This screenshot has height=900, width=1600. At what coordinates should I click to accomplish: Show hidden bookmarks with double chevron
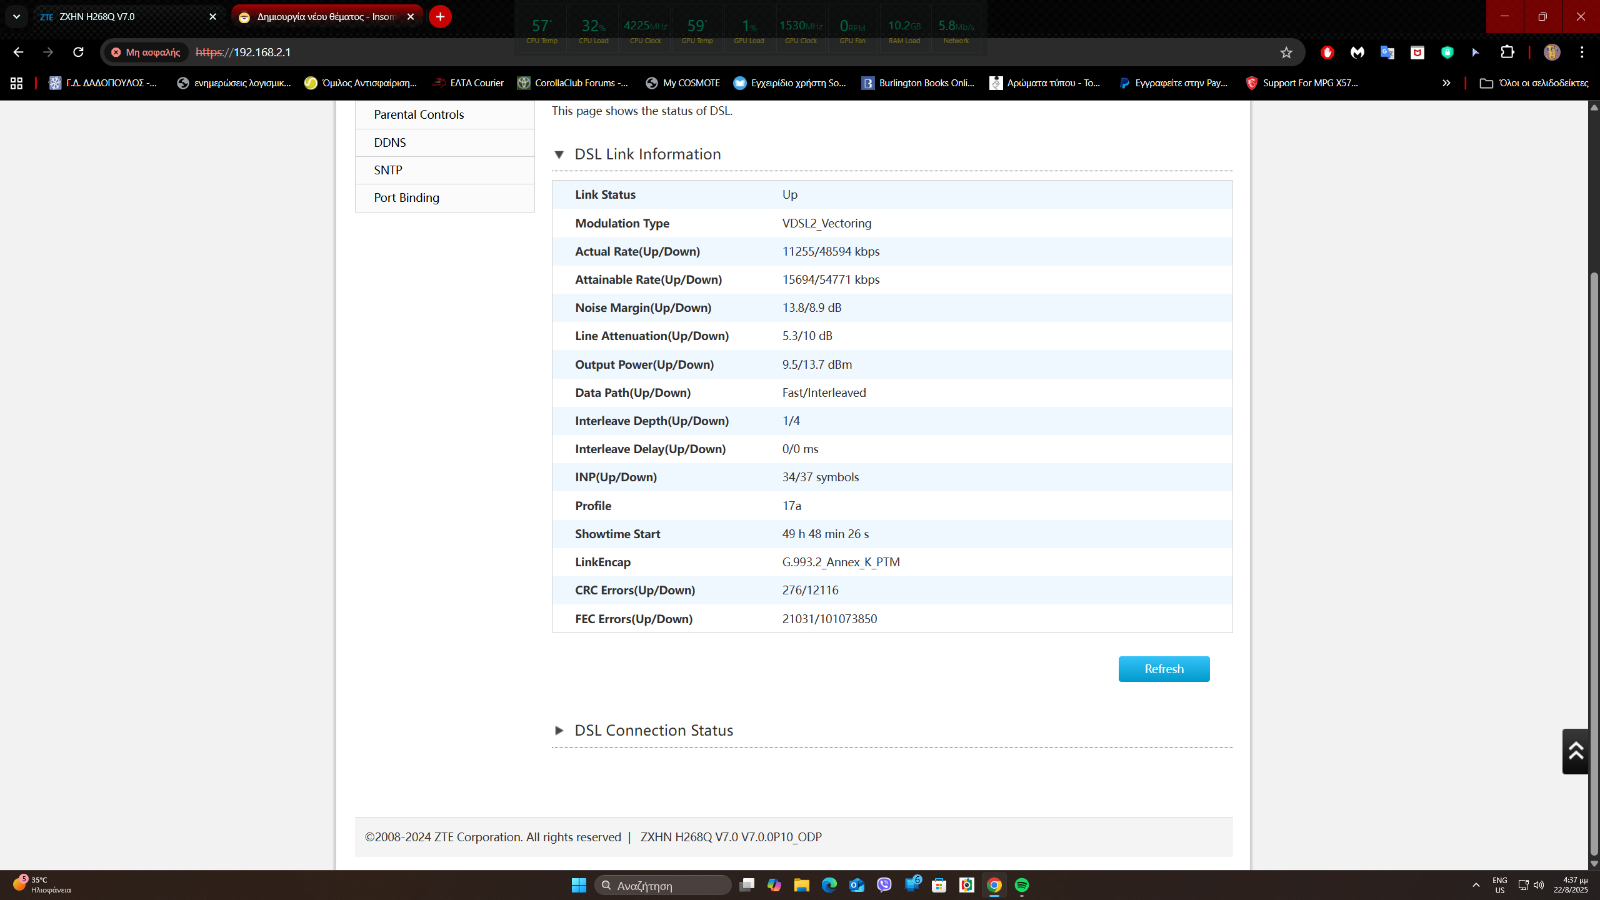coord(1446,83)
